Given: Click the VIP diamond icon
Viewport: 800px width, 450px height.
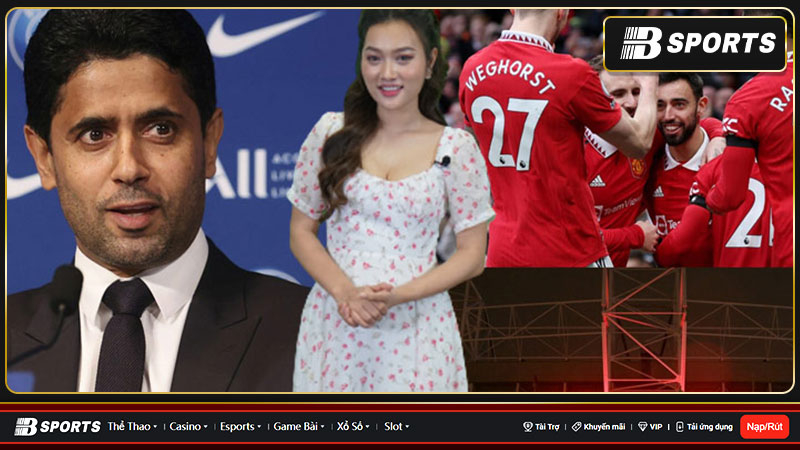Looking at the screenshot, I should point(642,427).
